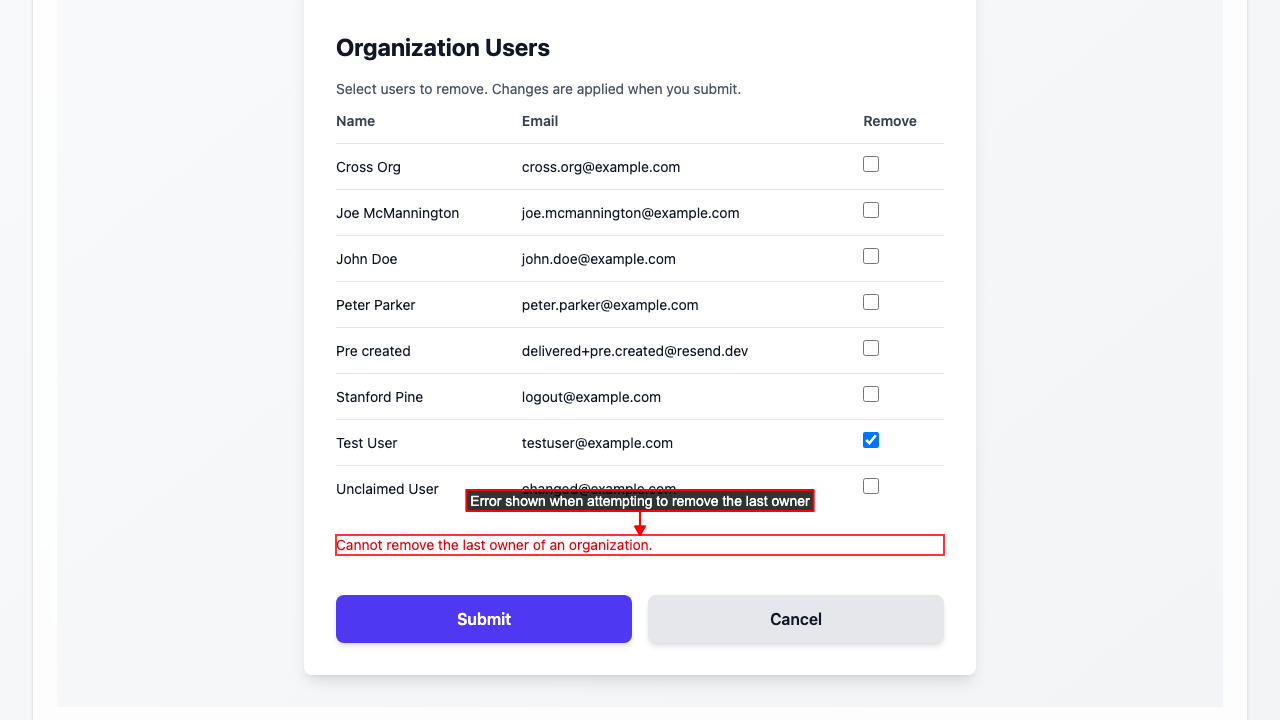Check the Remove box for Cross Org
Image resolution: width=1280 pixels, height=720 pixels.
(871, 164)
